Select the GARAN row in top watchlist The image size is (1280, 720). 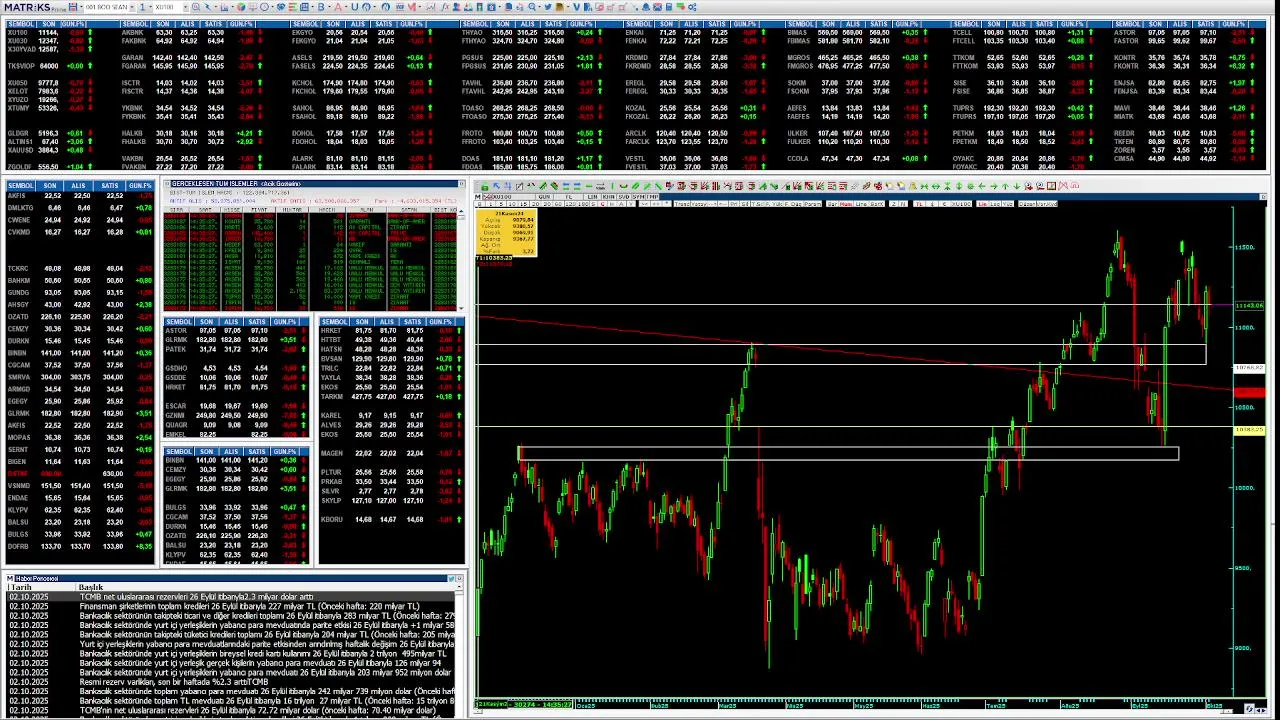(x=190, y=58)
